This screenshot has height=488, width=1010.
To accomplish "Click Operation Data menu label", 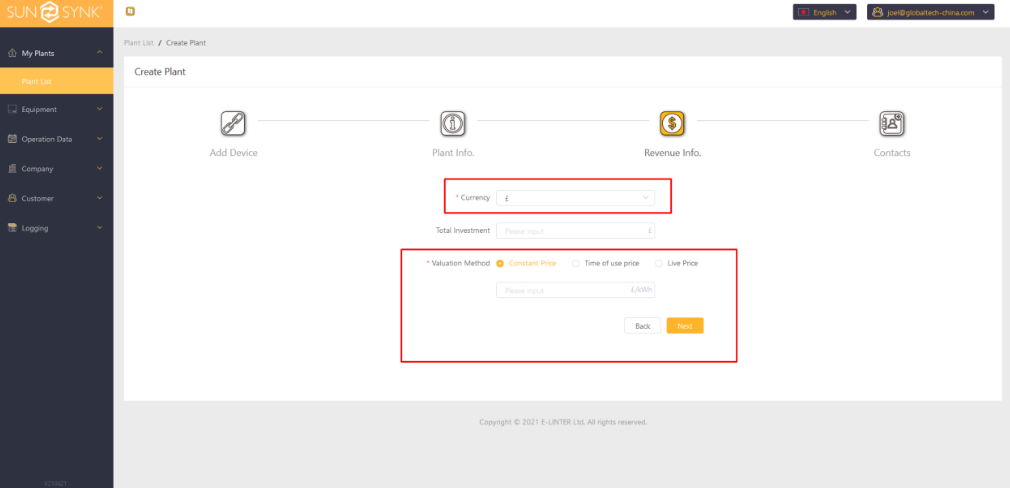I will [47, 139].
